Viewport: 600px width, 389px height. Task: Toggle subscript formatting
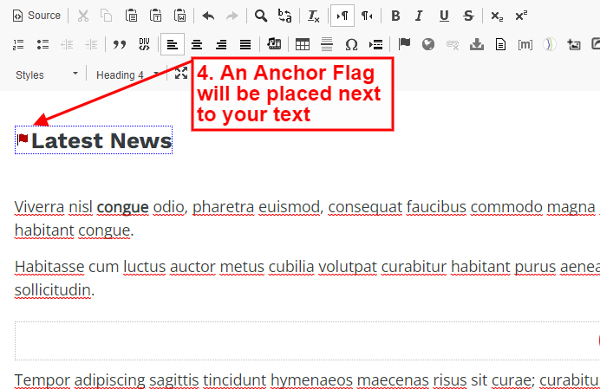pos(497,16)
